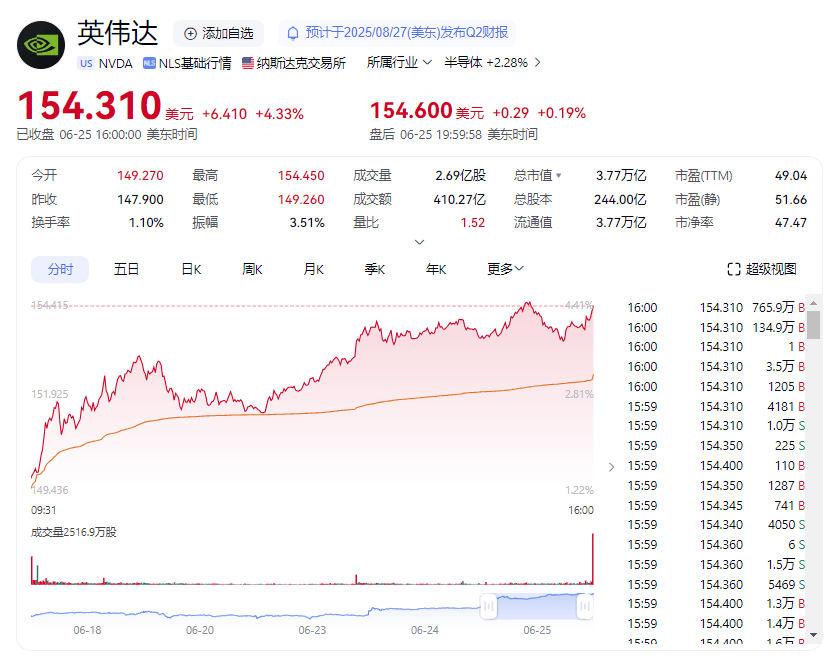
Task: Click 添加自选 button
Action: tap(218, 33)
